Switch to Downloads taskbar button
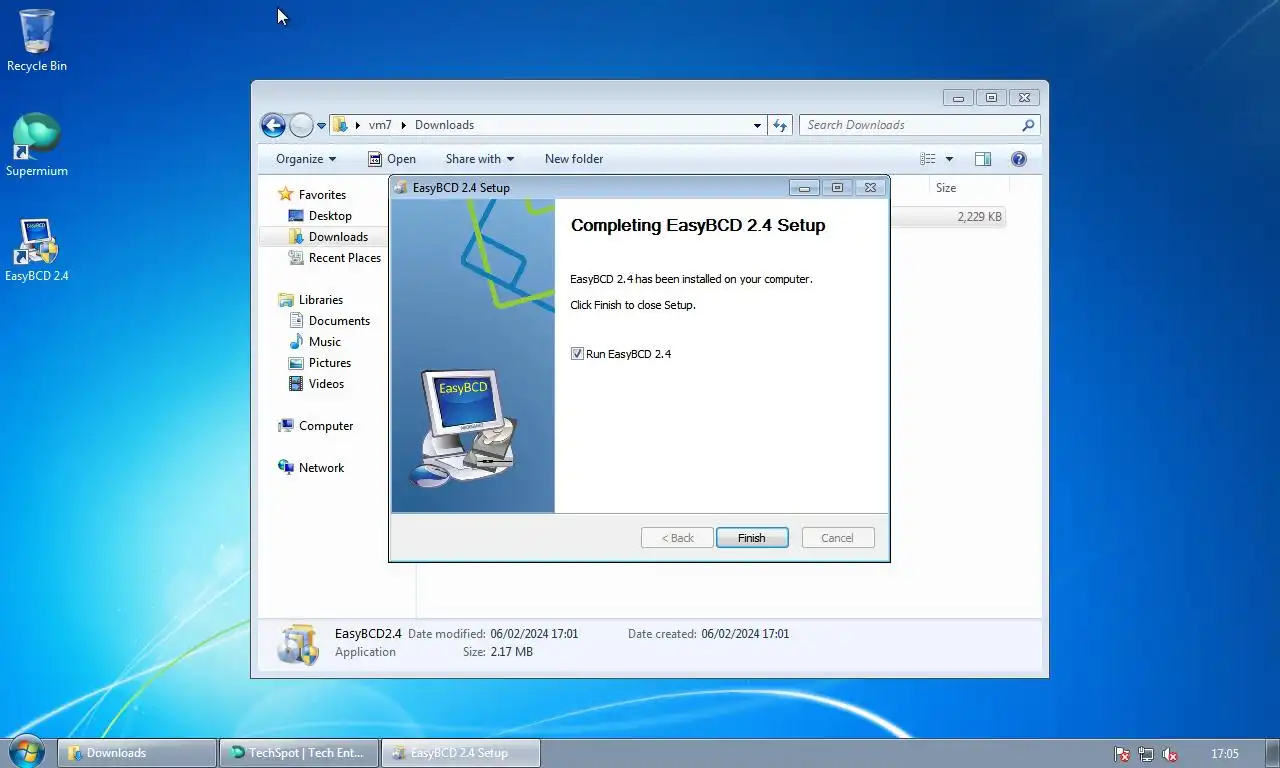The image size is (1280, 768). coord(137,753)
